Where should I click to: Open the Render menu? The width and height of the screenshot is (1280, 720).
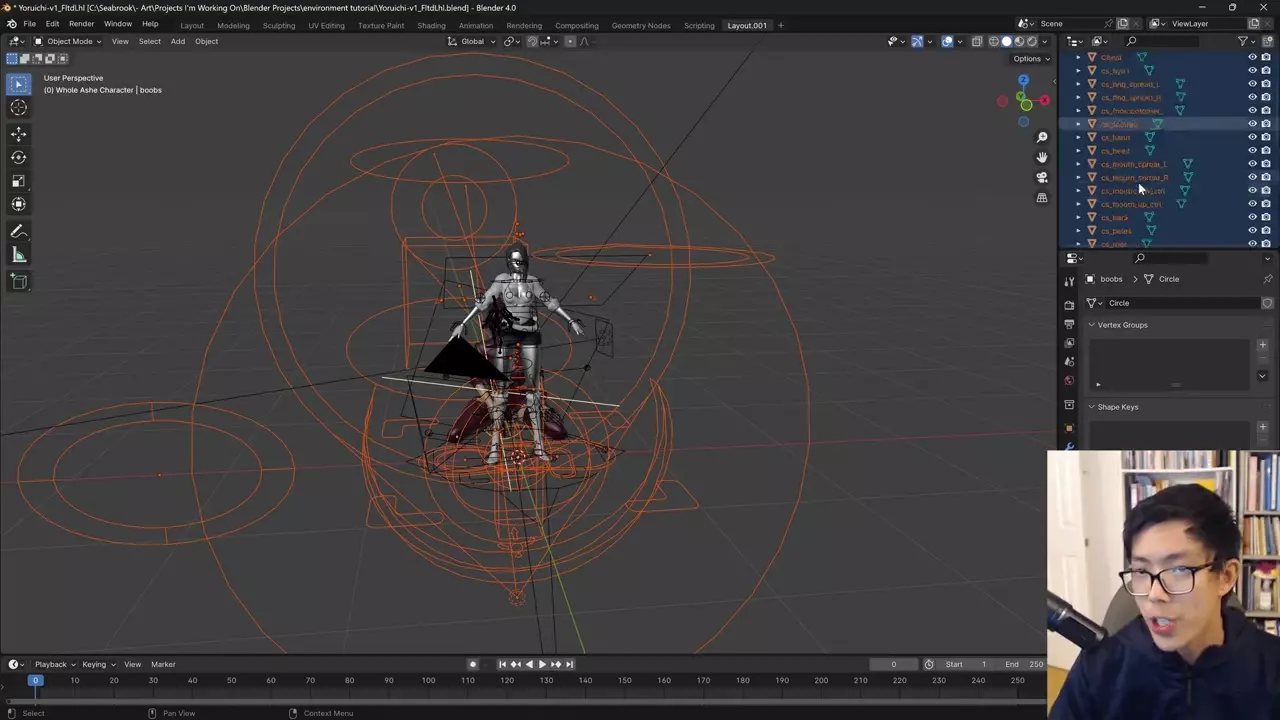(81, 24)
